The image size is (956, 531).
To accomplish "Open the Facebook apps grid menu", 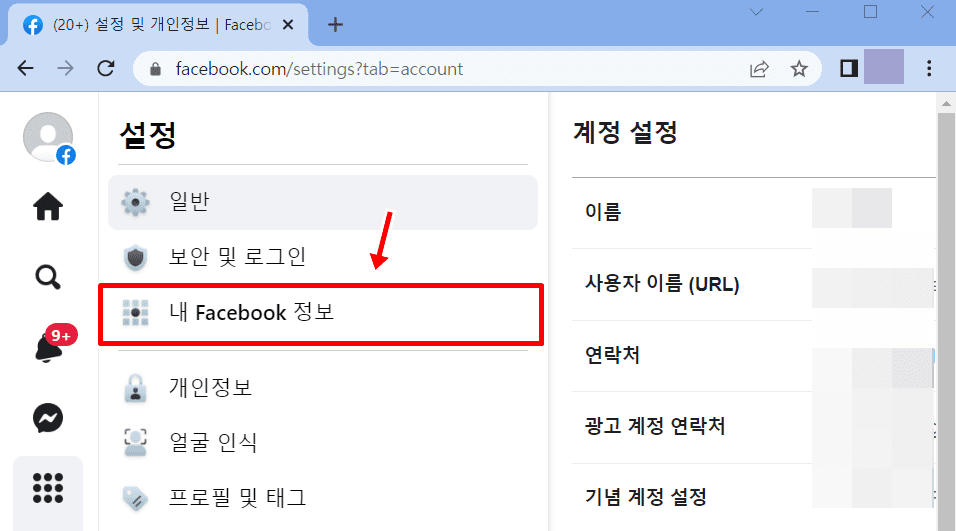I will tap(48, 488).
